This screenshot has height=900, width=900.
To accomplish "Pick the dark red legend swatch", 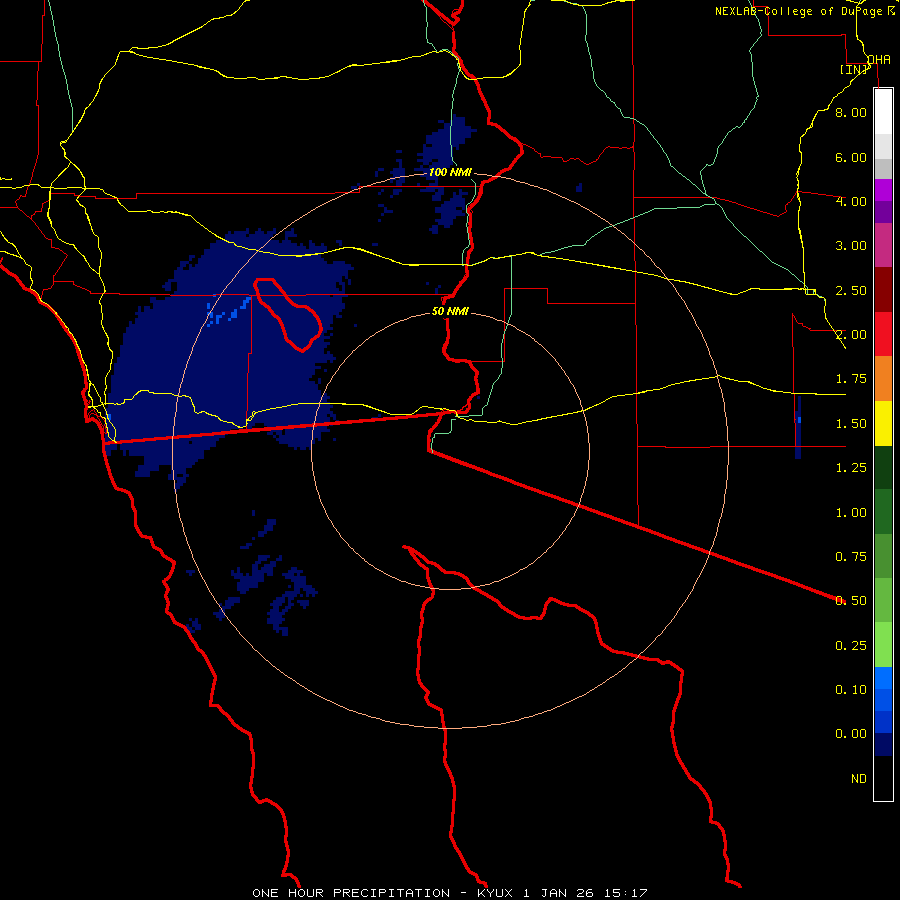I will 883,290.
